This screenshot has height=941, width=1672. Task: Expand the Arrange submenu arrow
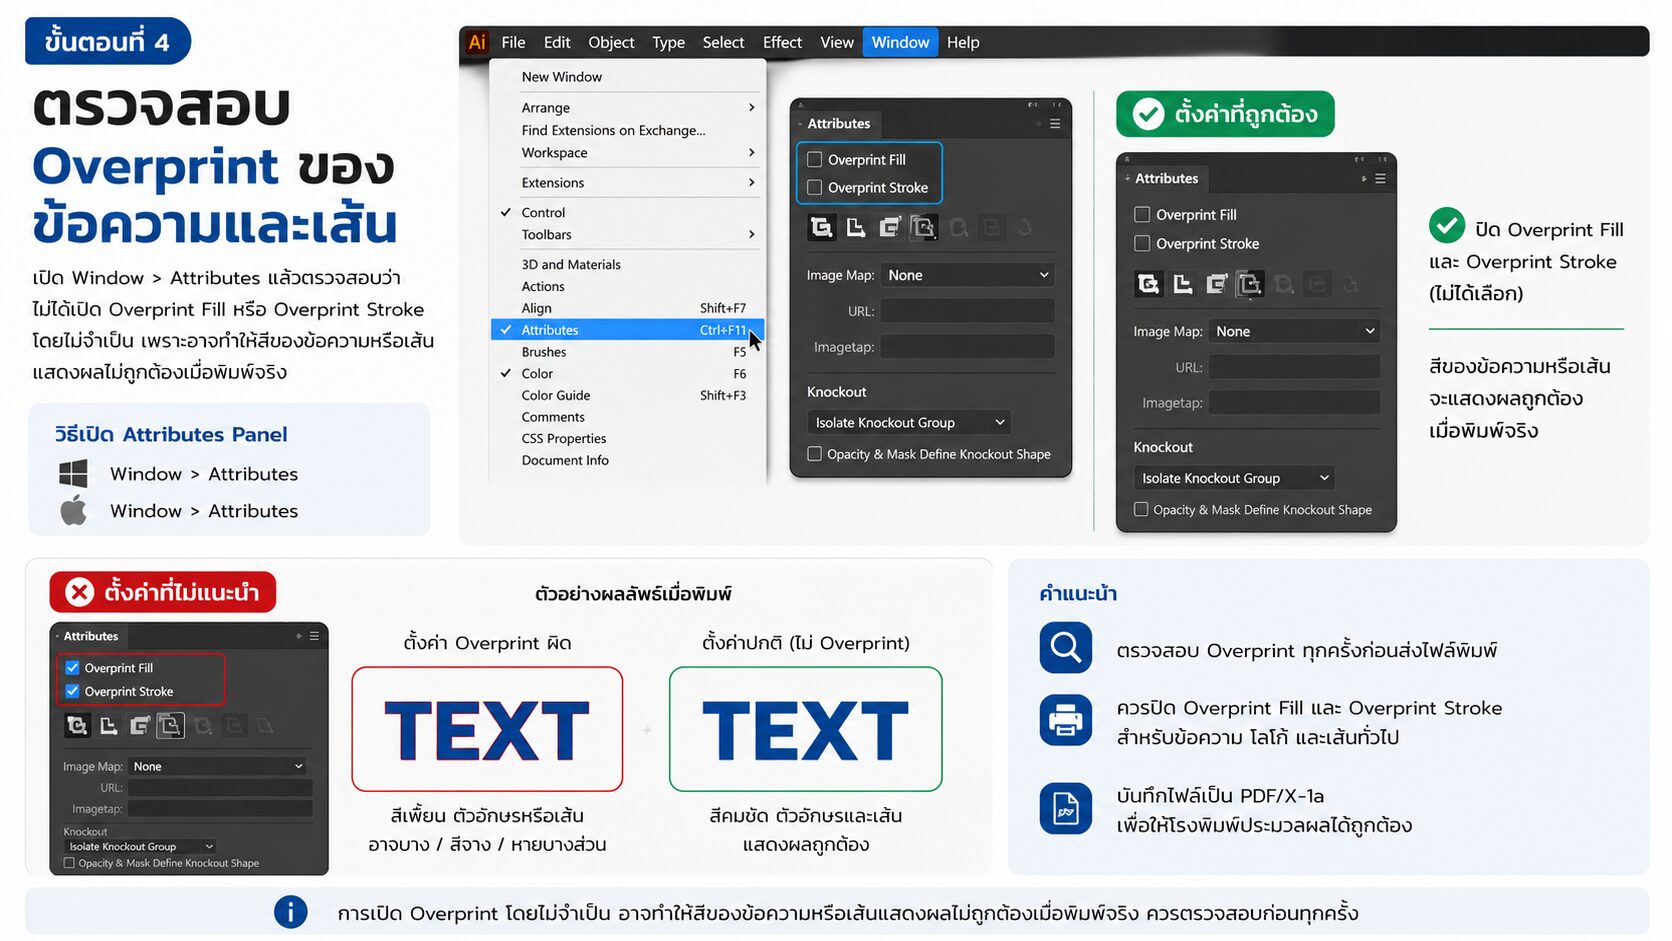pos(752,108)
